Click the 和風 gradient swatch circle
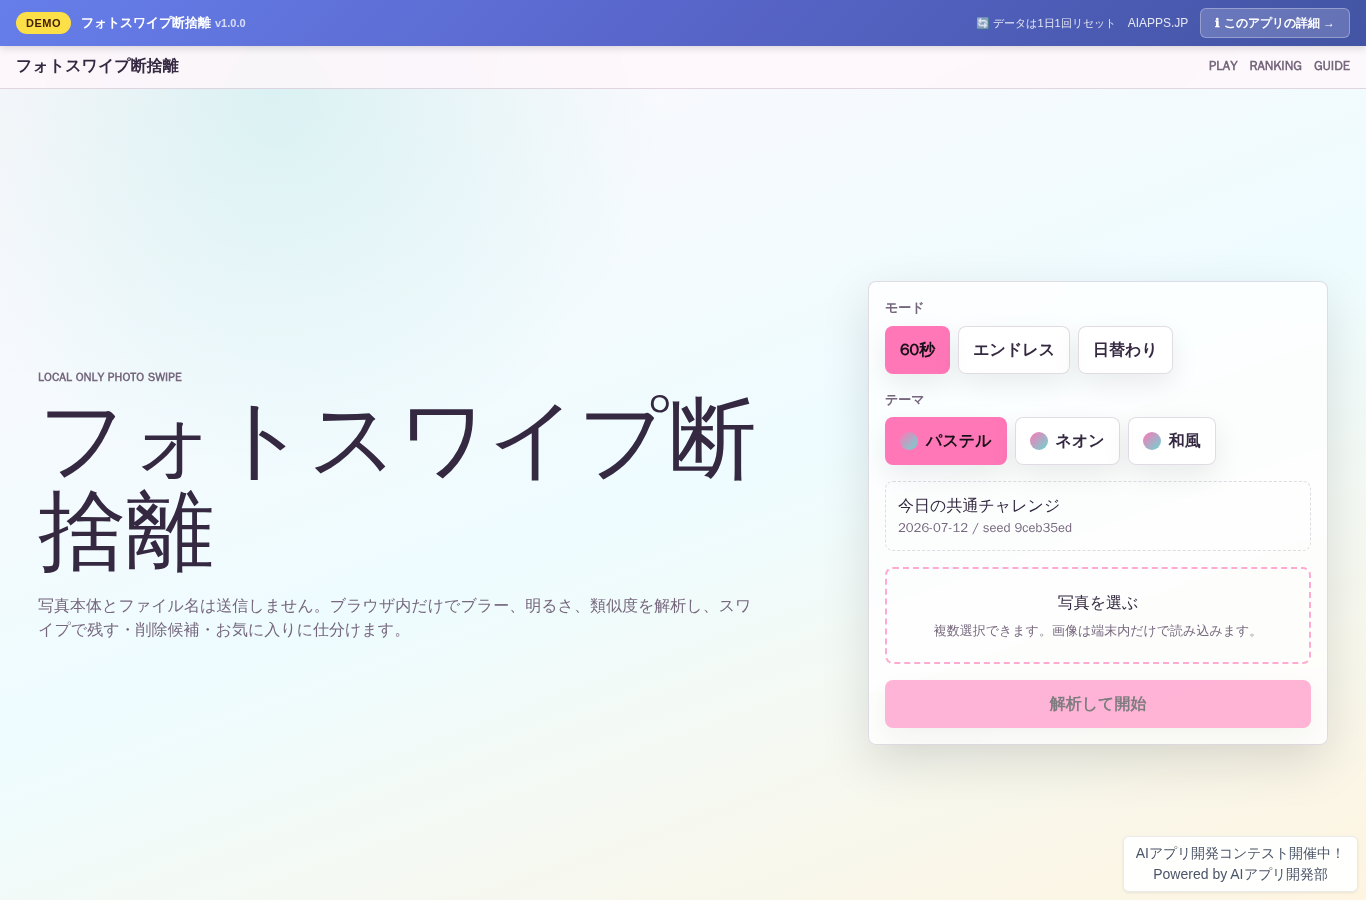1366x900 pixels. click(1152, 441)
